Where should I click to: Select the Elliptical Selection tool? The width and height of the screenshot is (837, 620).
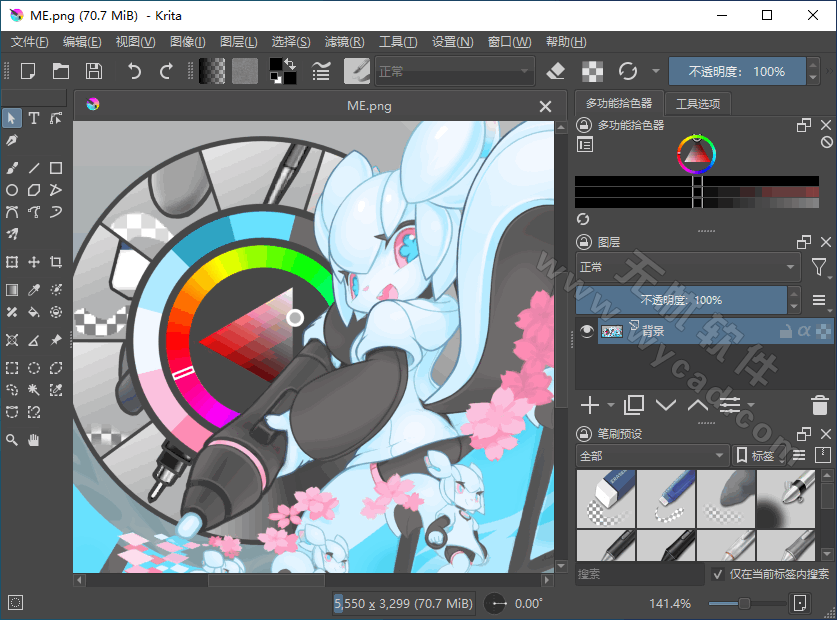point(34,367)
